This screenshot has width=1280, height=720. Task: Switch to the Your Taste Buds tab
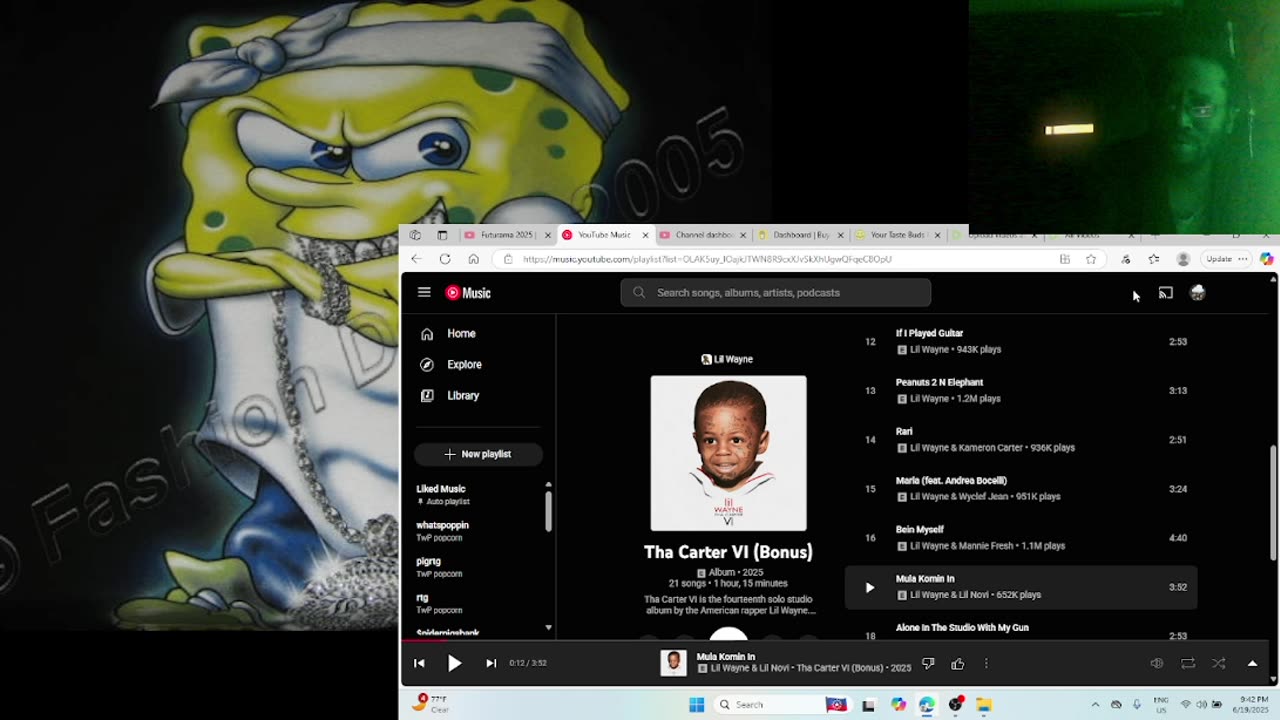click(897, 235)
